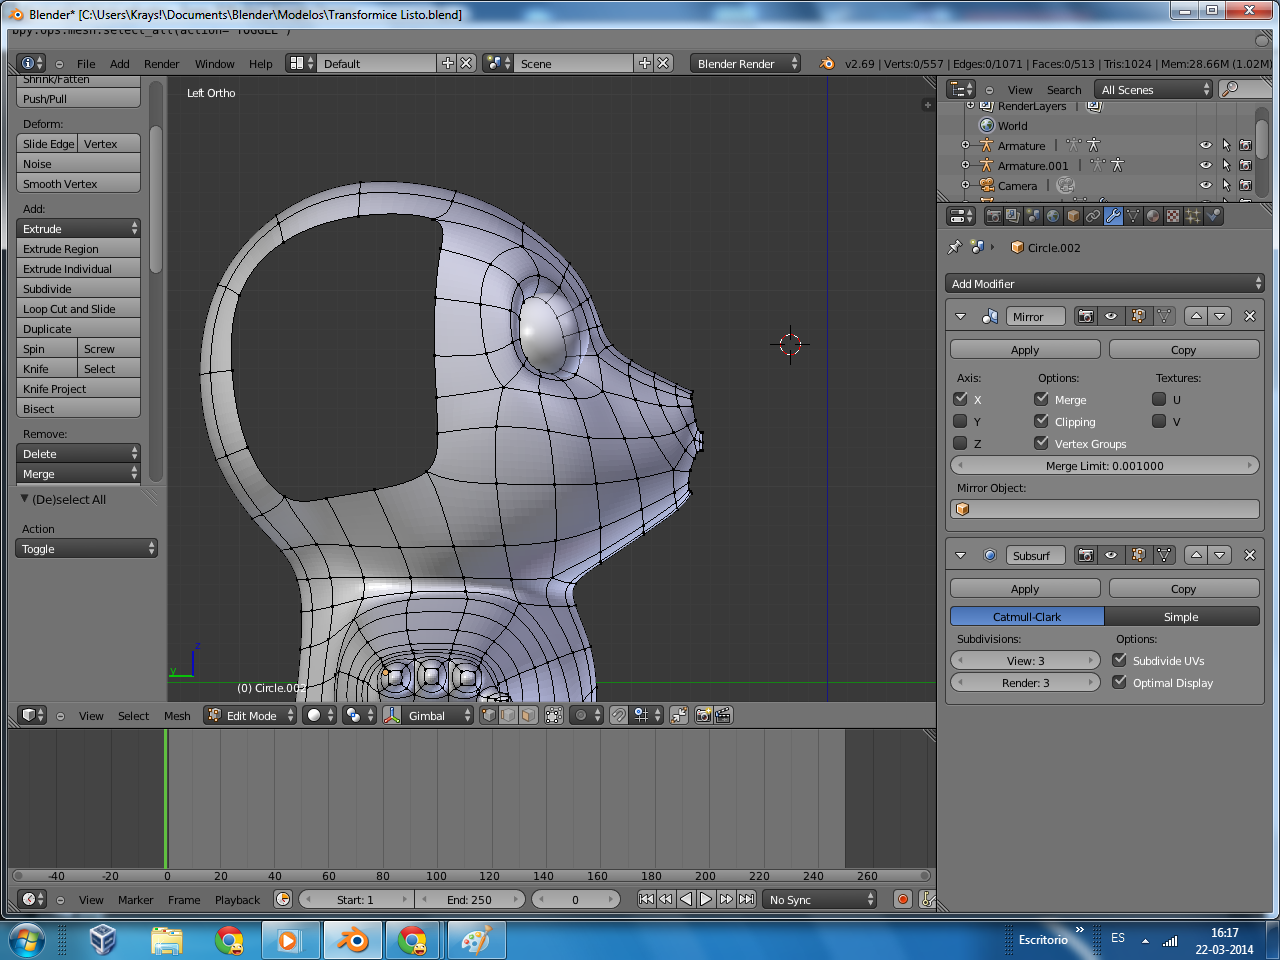Open the Material properties tab icon
Image resolution: width=1280 pixels, height=960 pixels.
(1153, 216)
